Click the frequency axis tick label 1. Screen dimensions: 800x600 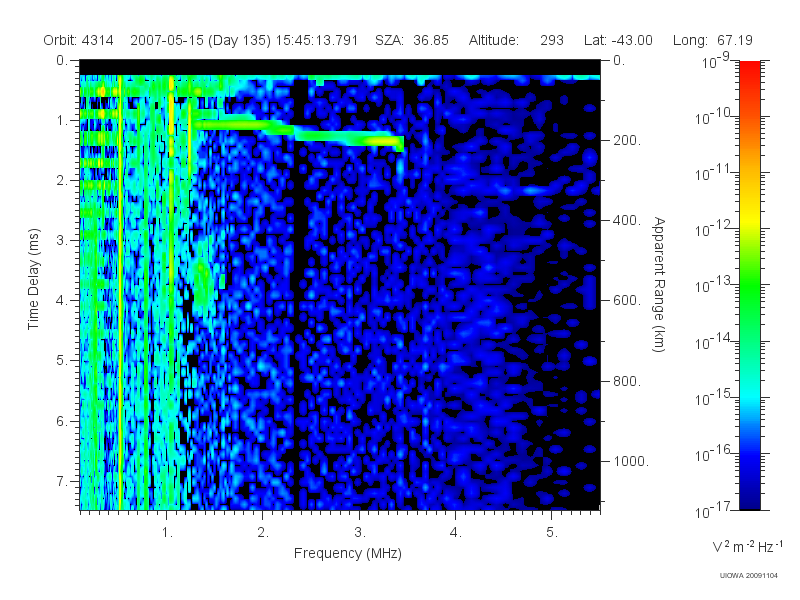(x=167, y=533)
